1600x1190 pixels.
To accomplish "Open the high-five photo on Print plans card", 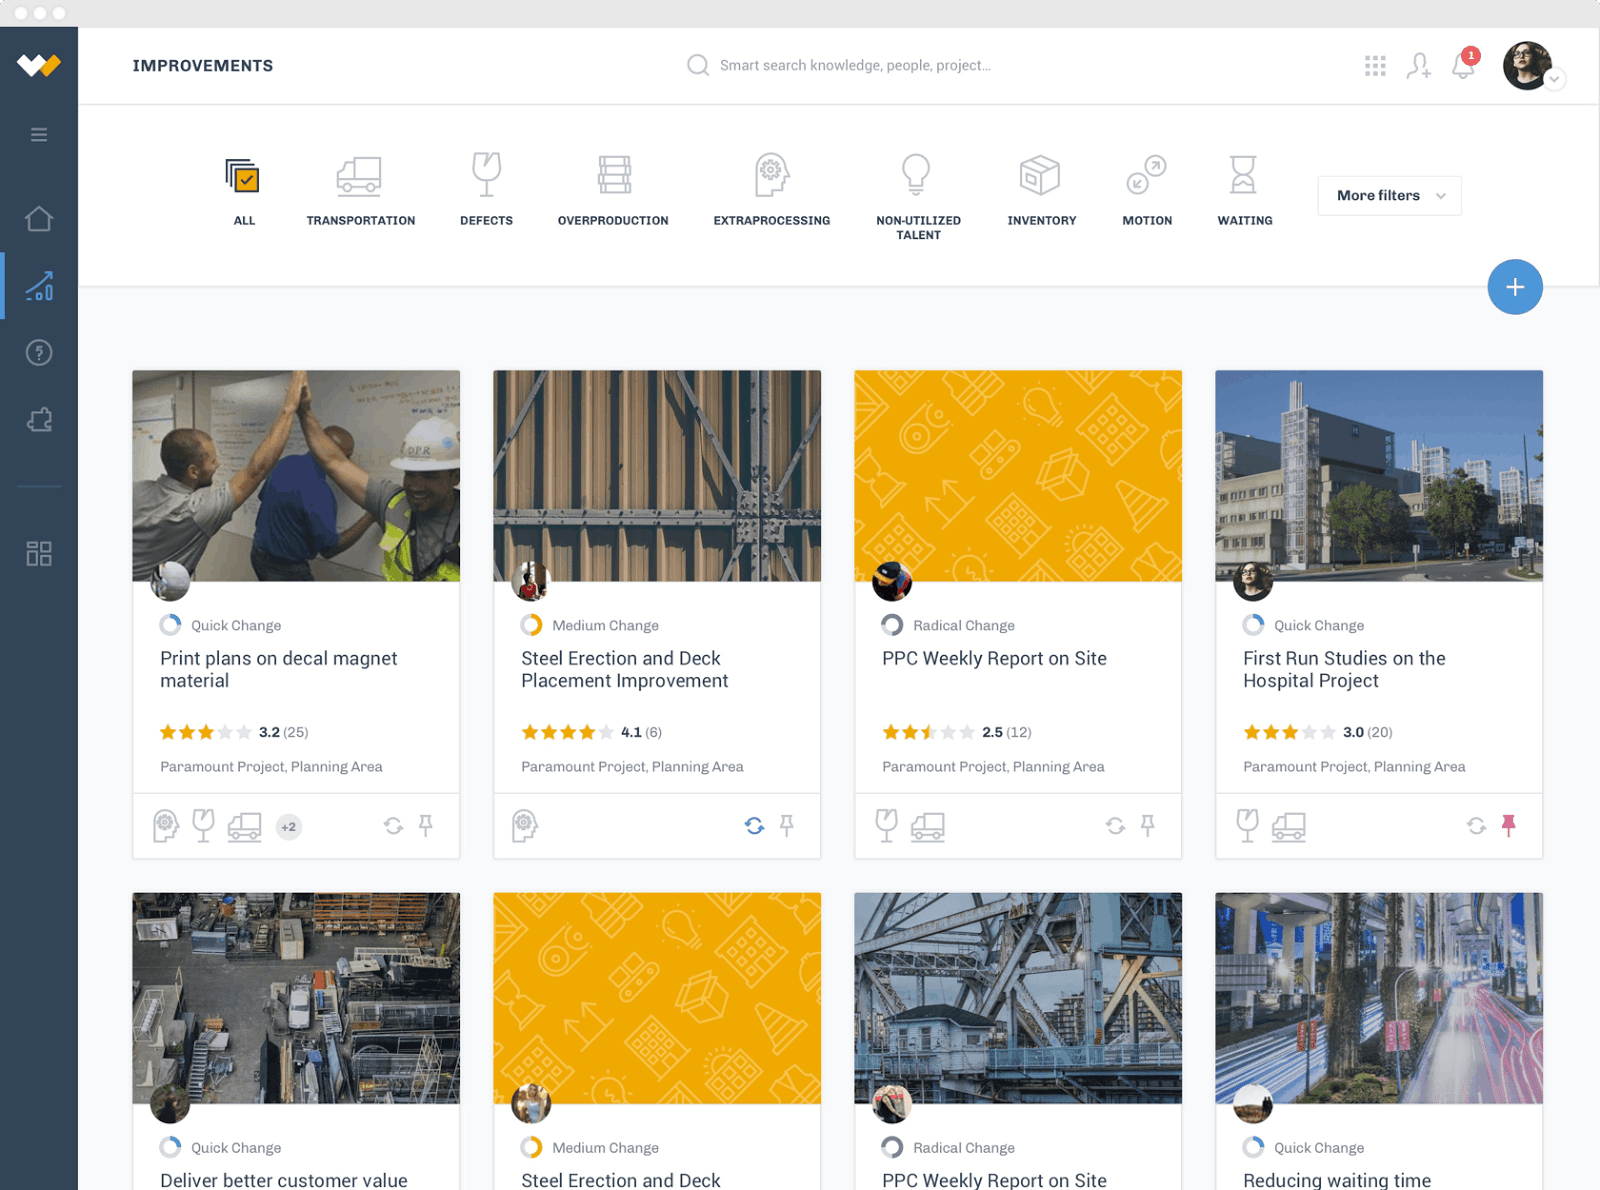I will (296, 476).
